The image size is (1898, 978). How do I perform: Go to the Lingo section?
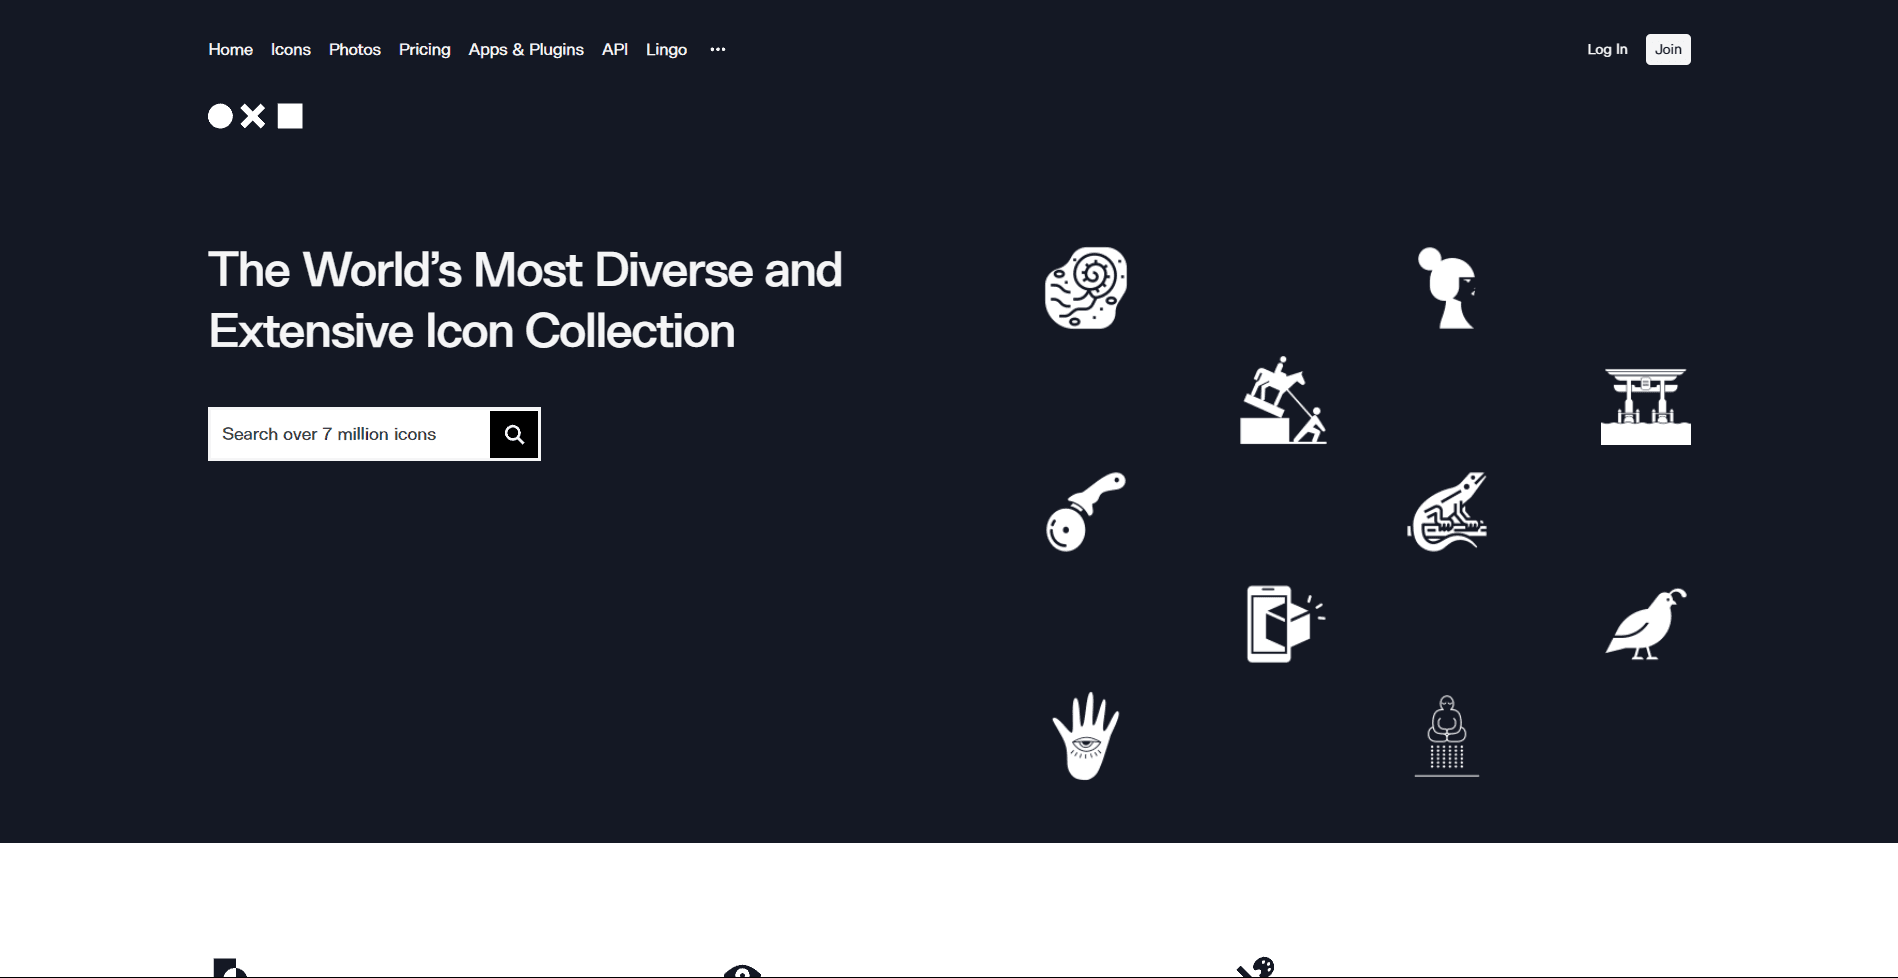click(666, 49)
